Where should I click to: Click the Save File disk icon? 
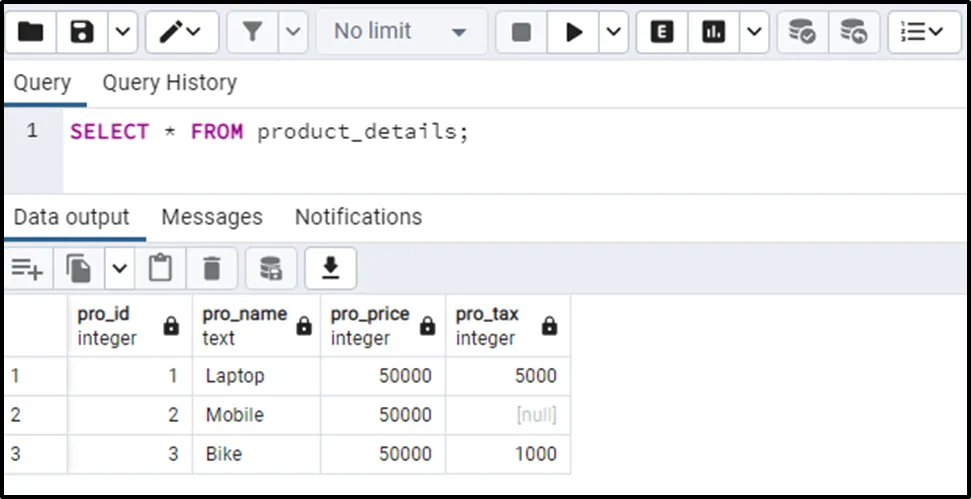click(82, 32)
